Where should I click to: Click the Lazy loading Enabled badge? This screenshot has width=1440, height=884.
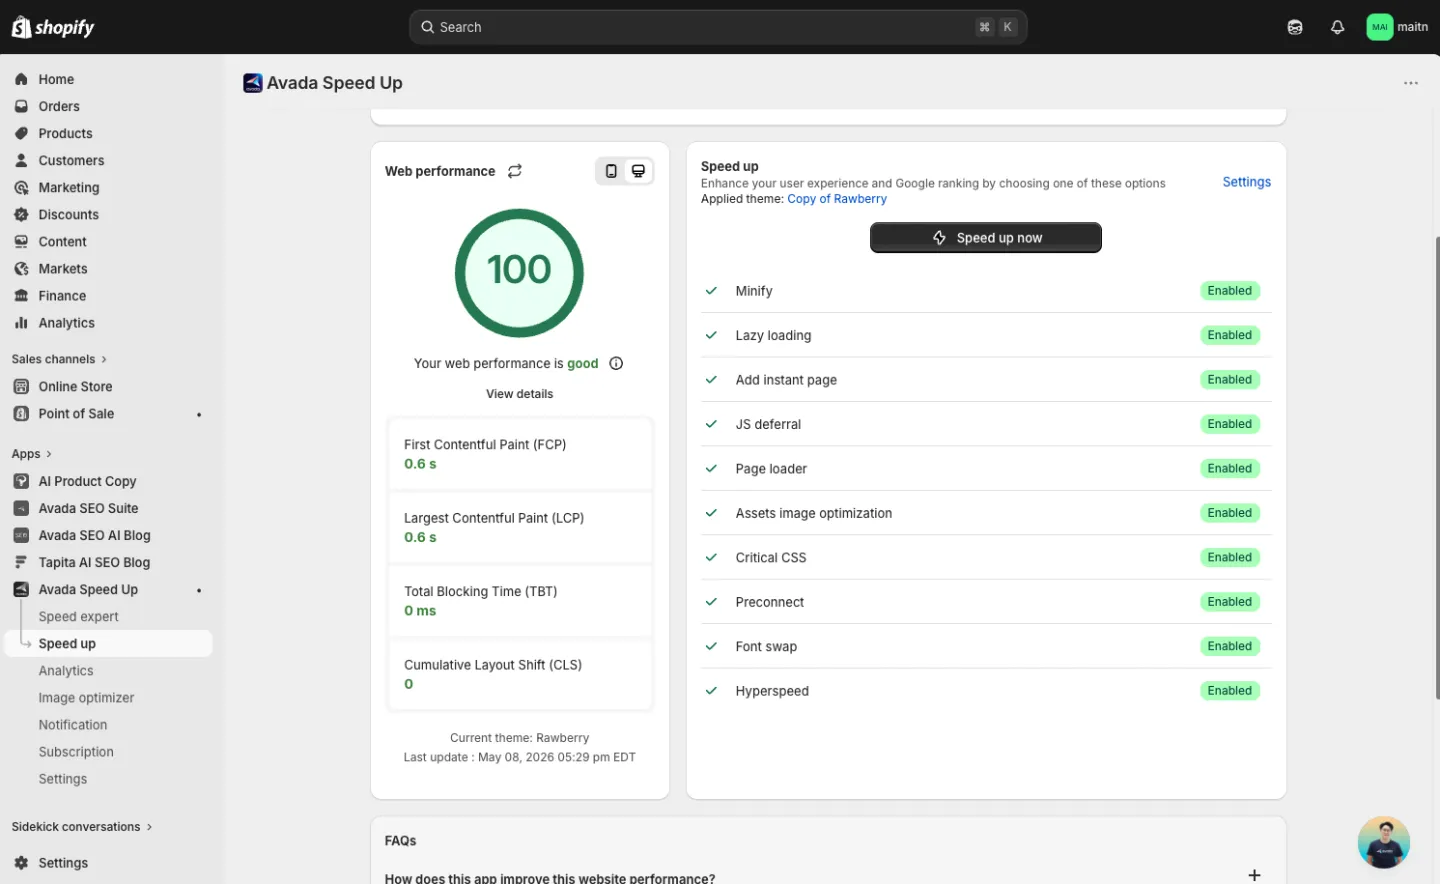pyautogui.click(x=1229, y=335)
